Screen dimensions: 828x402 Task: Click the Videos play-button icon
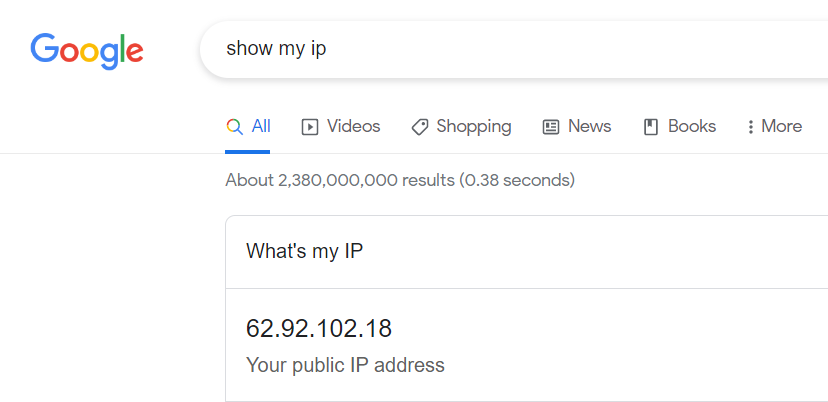tap(309, 127)
